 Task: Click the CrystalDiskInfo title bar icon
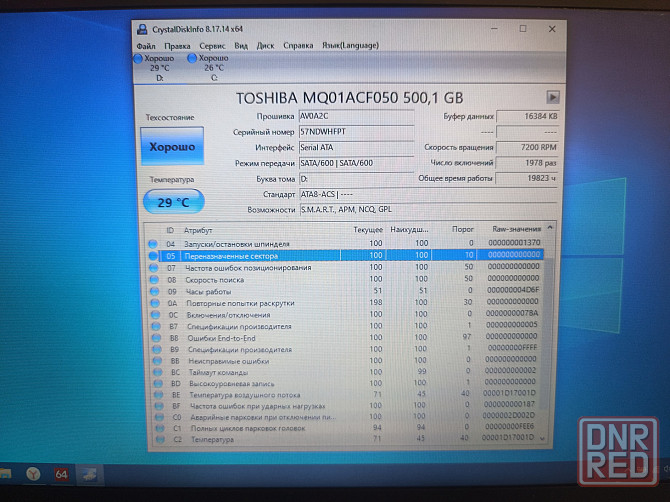(142, 29)
